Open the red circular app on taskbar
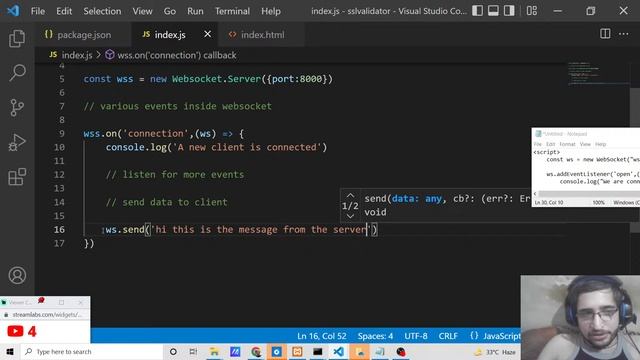 [401, 352]
